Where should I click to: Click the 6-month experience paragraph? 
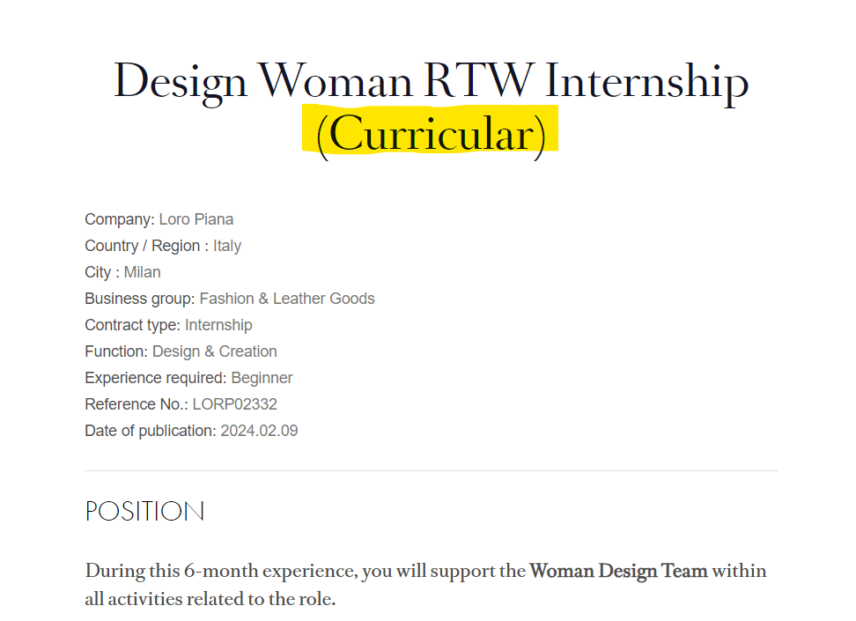point(426,585)
